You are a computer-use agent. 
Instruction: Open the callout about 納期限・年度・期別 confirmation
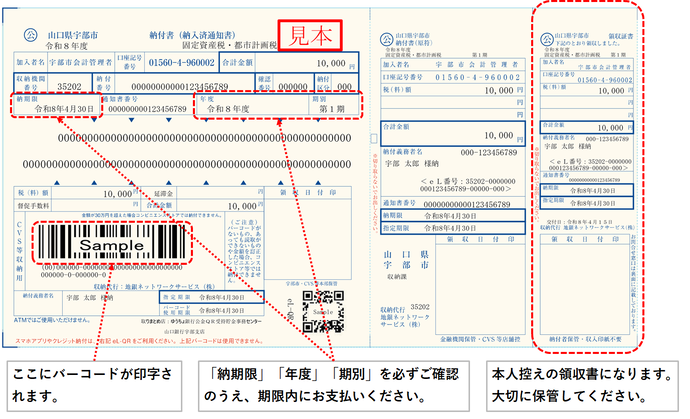pyautogui.click(x=334, y=386)
